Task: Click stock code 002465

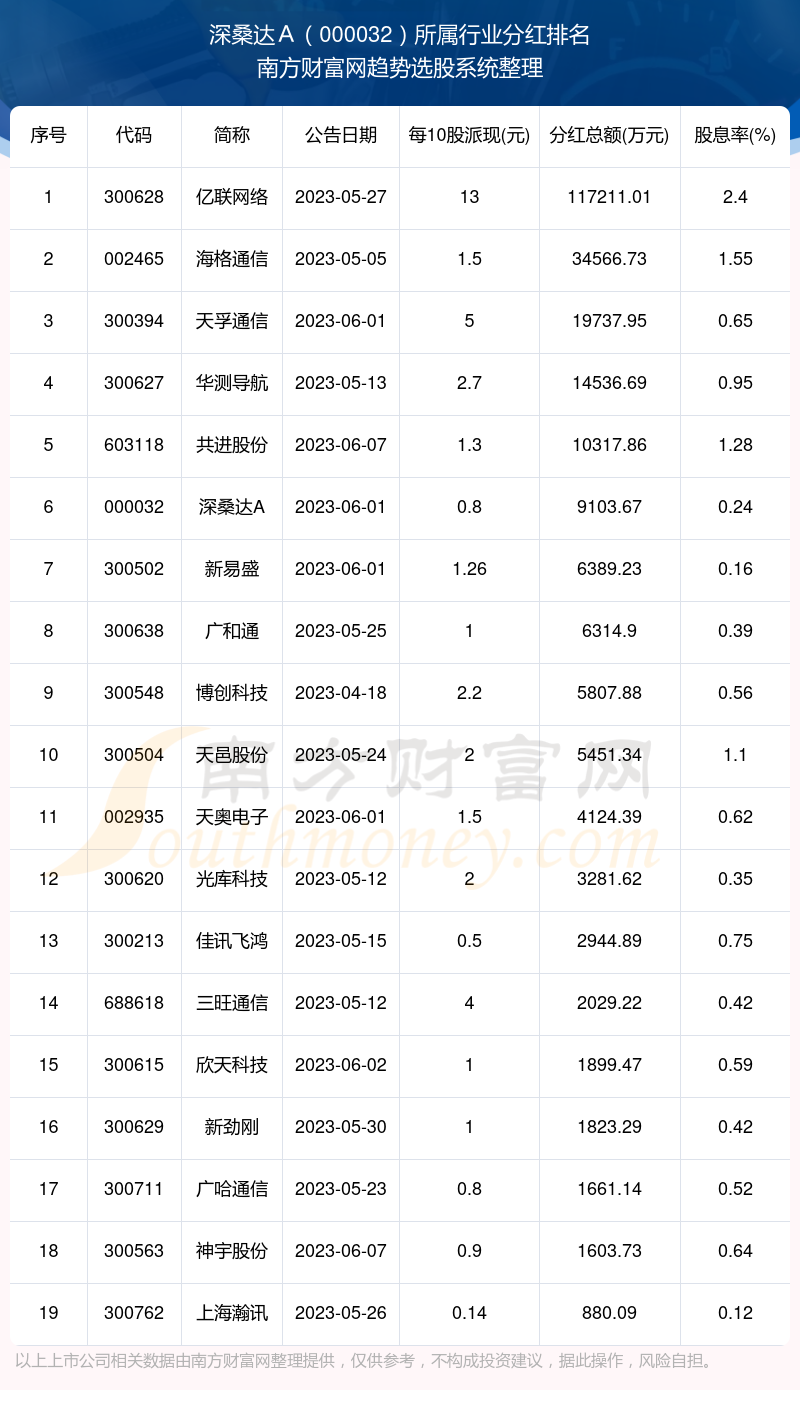Action: point(134,259)
